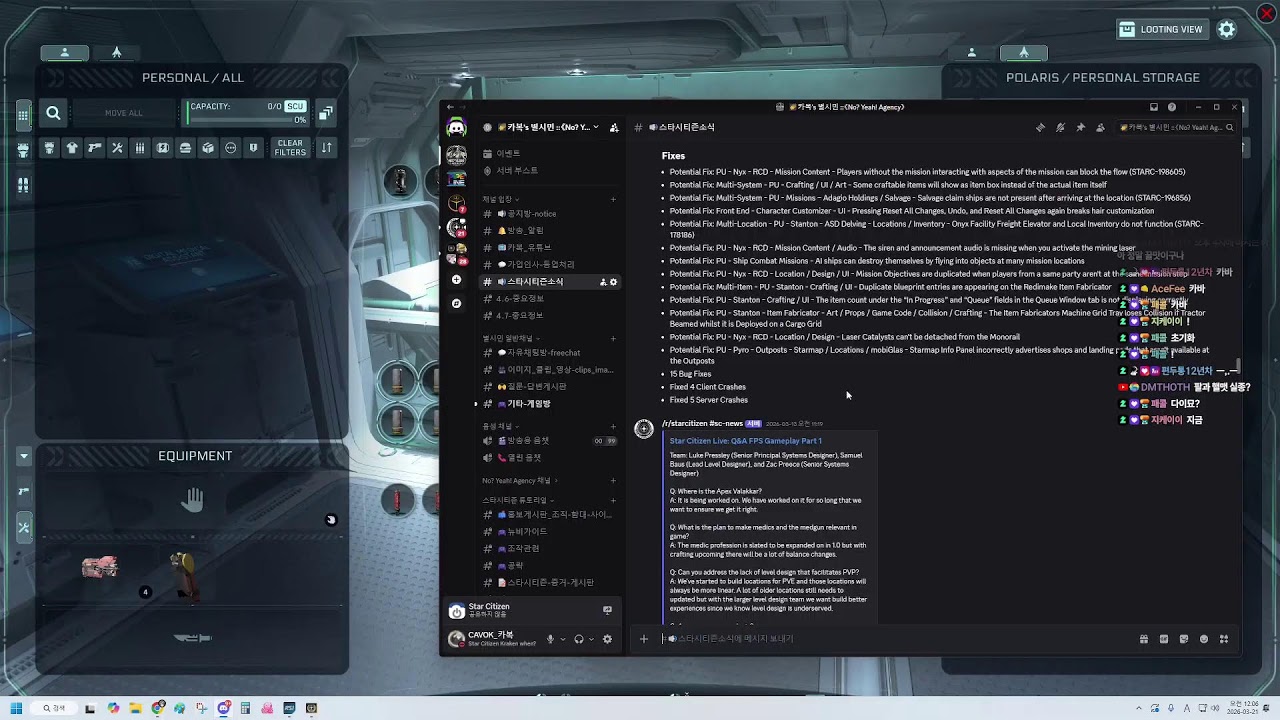Select the Polaris ship tab icon
This screenshot has width=1280, height=720.
1024,52
